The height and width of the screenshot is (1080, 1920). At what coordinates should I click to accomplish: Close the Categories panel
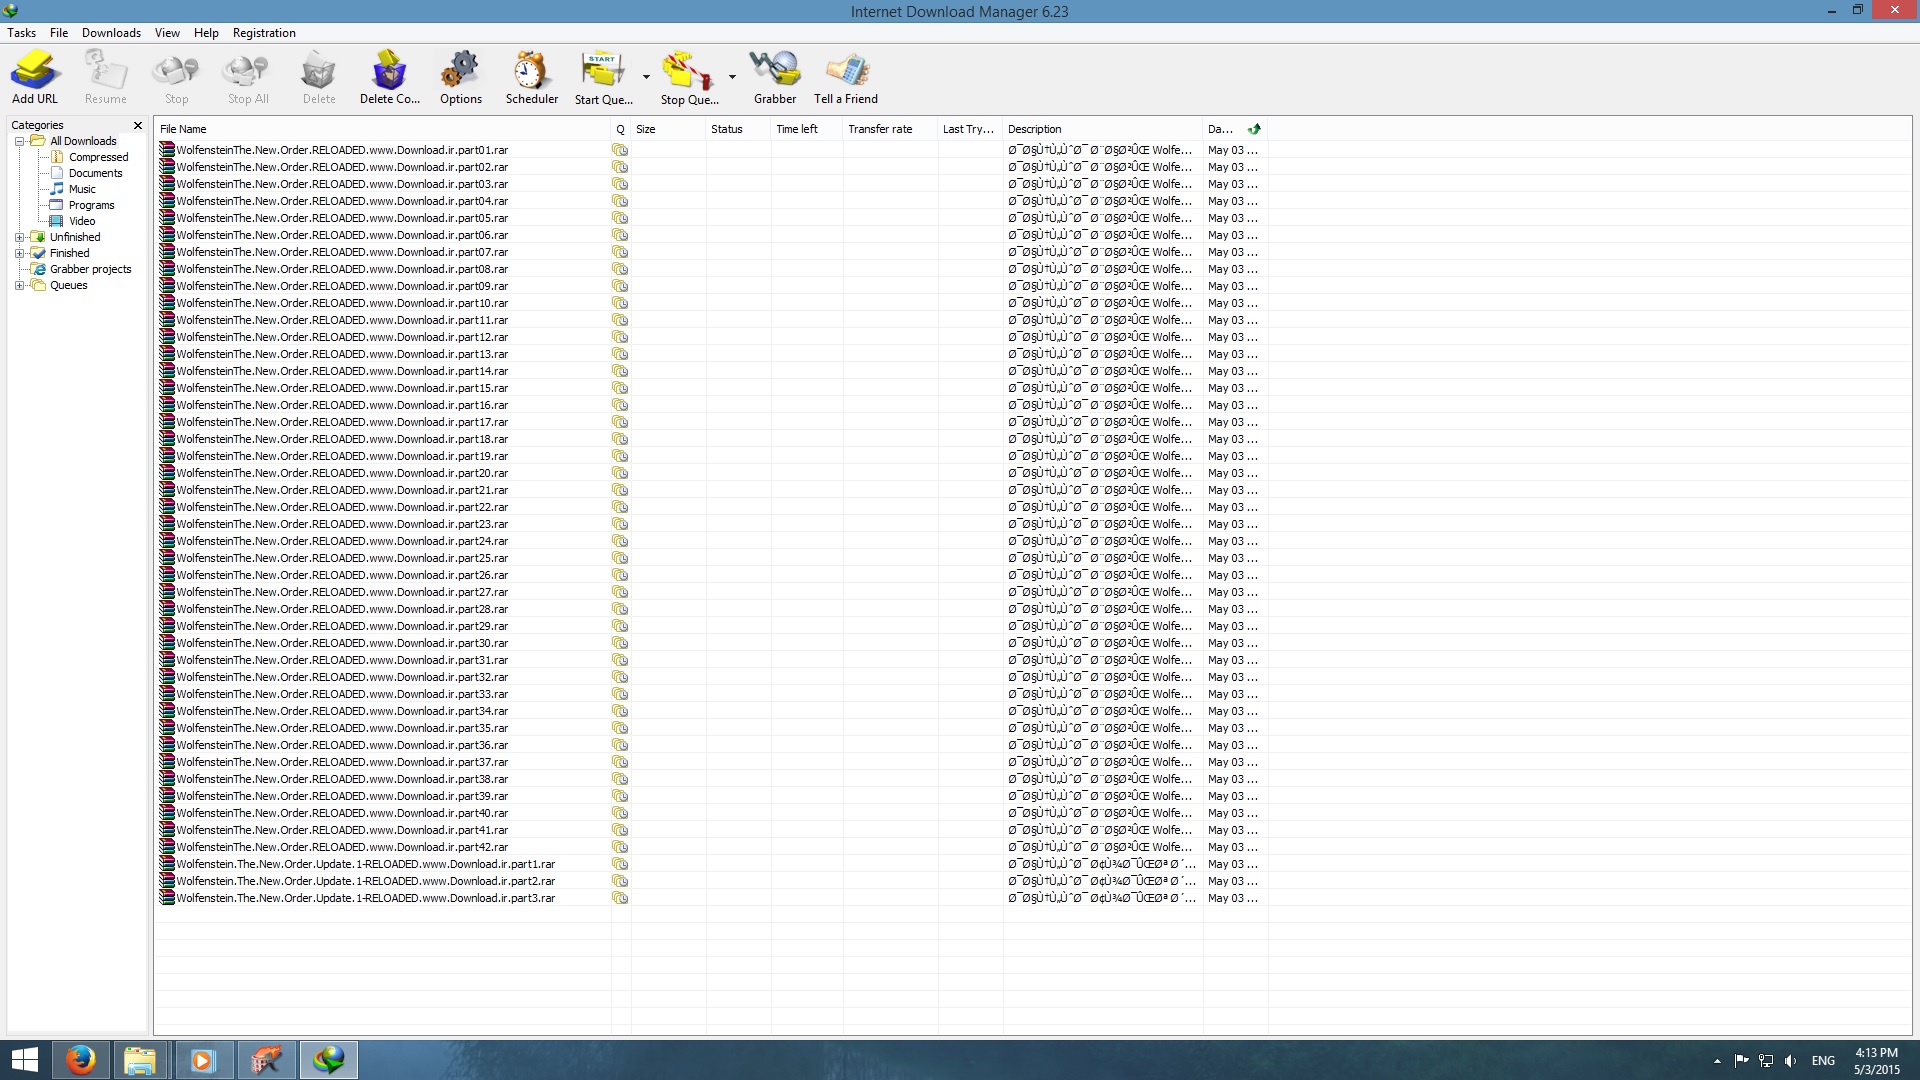click(x=138, y=125)
